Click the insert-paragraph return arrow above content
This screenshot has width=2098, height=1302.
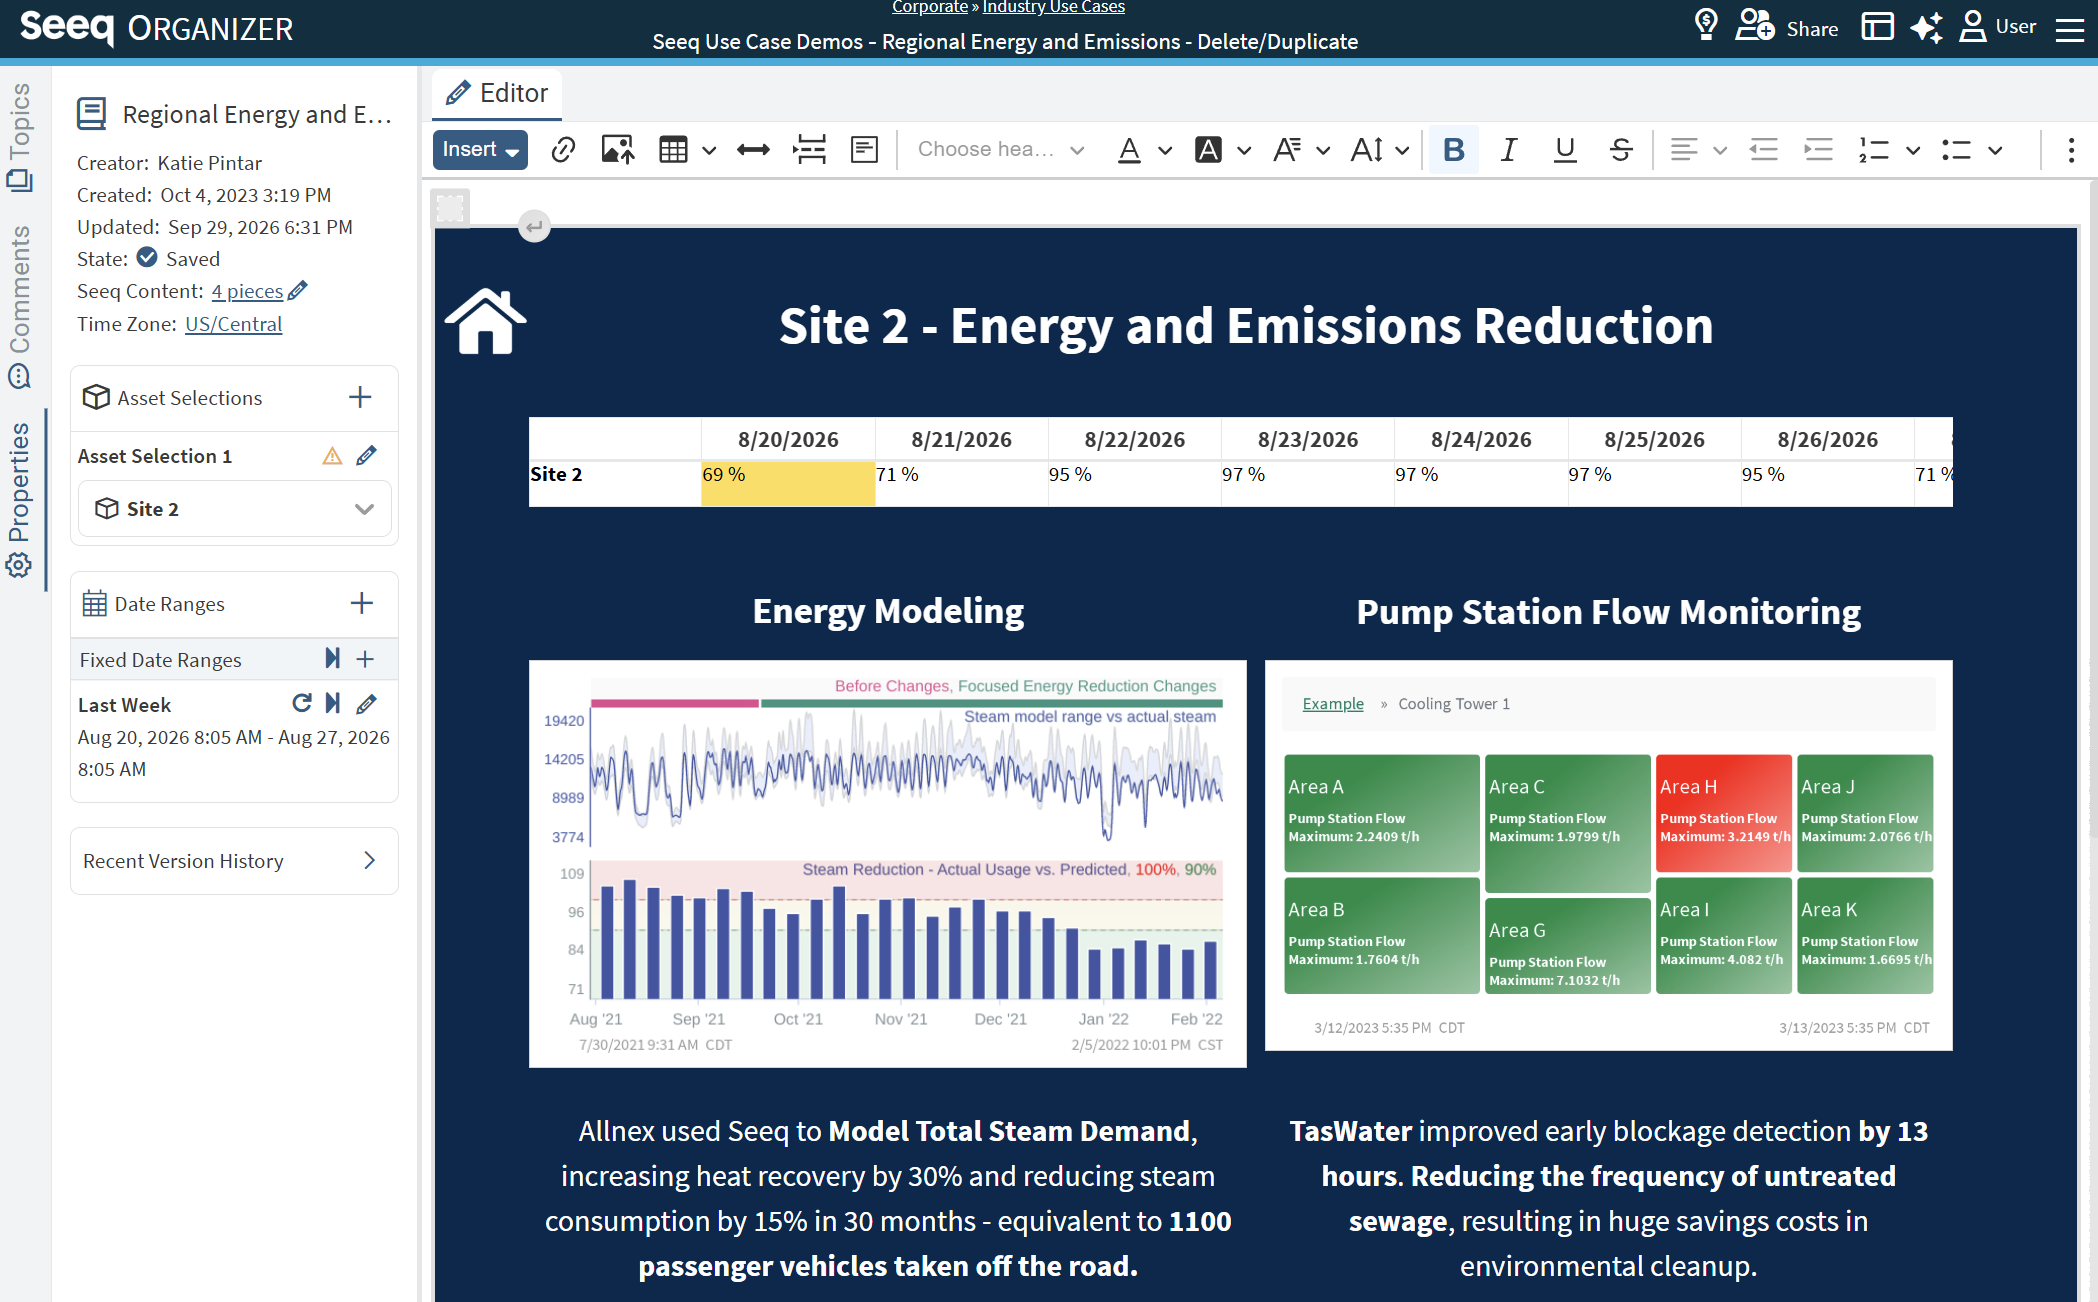[535, 227]
